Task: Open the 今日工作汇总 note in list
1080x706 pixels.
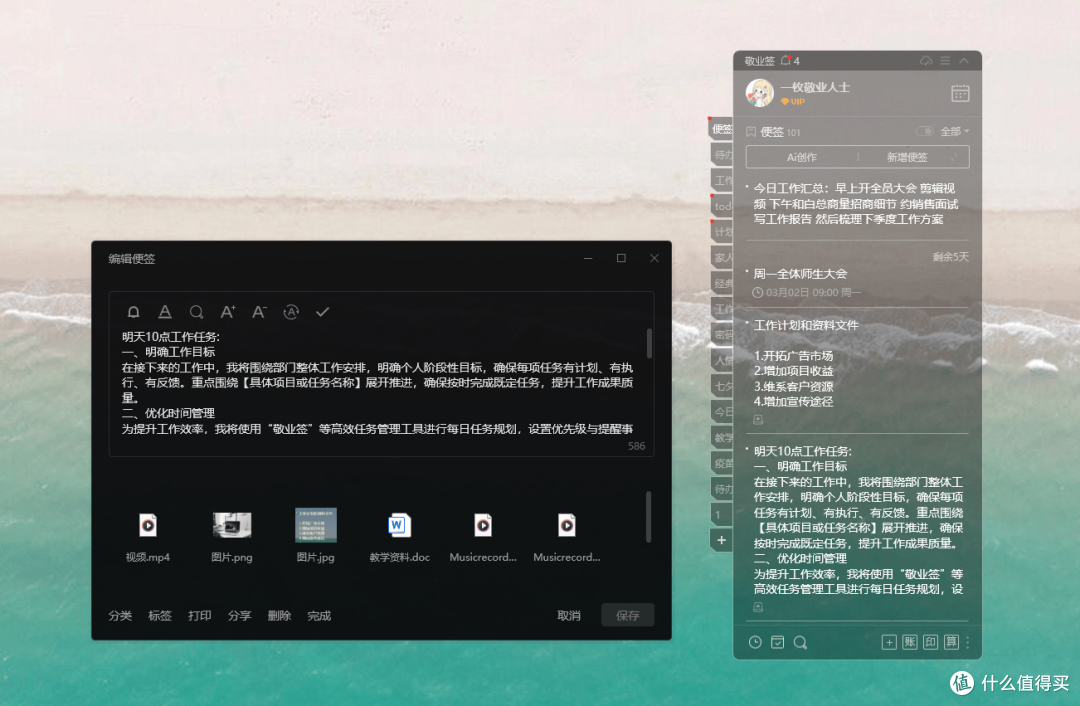Action: [854, 204]
